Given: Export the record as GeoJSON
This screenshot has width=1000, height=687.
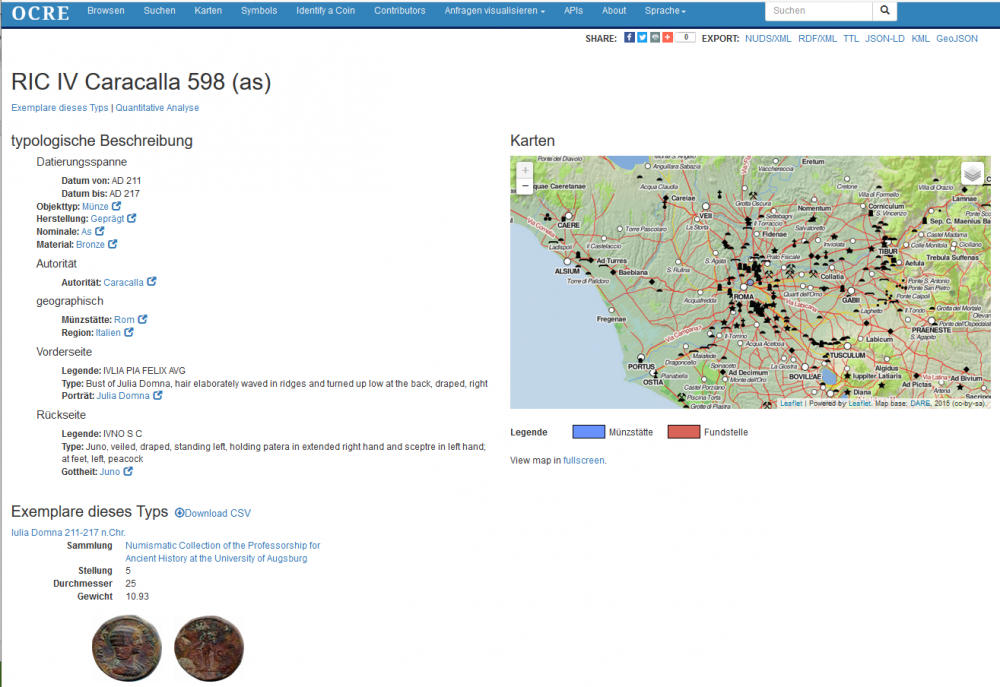Looking at the screenshot, I should tap(957, 39).
